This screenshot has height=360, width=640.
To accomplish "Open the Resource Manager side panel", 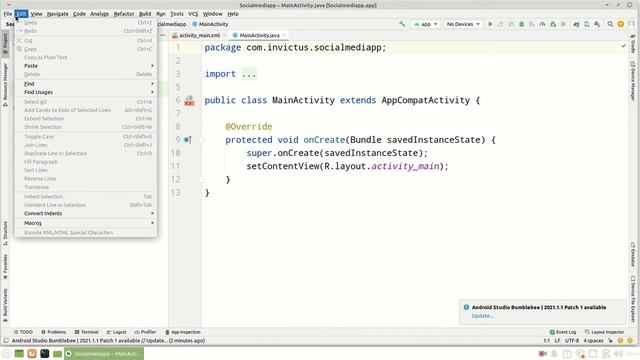I will point(5,84).
